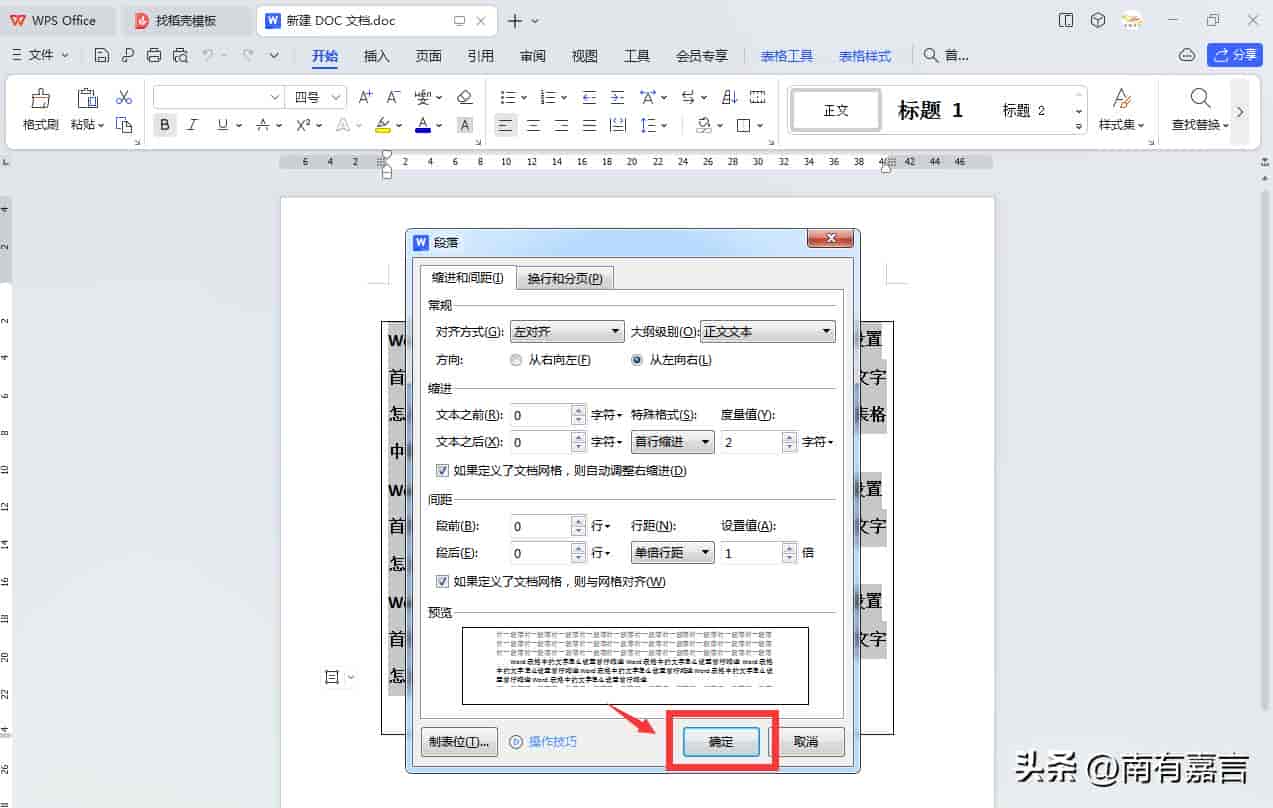This screenshot has width=1273, height=808.
Task: Click the Line Spacing icon
Action: (x=648, y=125)
